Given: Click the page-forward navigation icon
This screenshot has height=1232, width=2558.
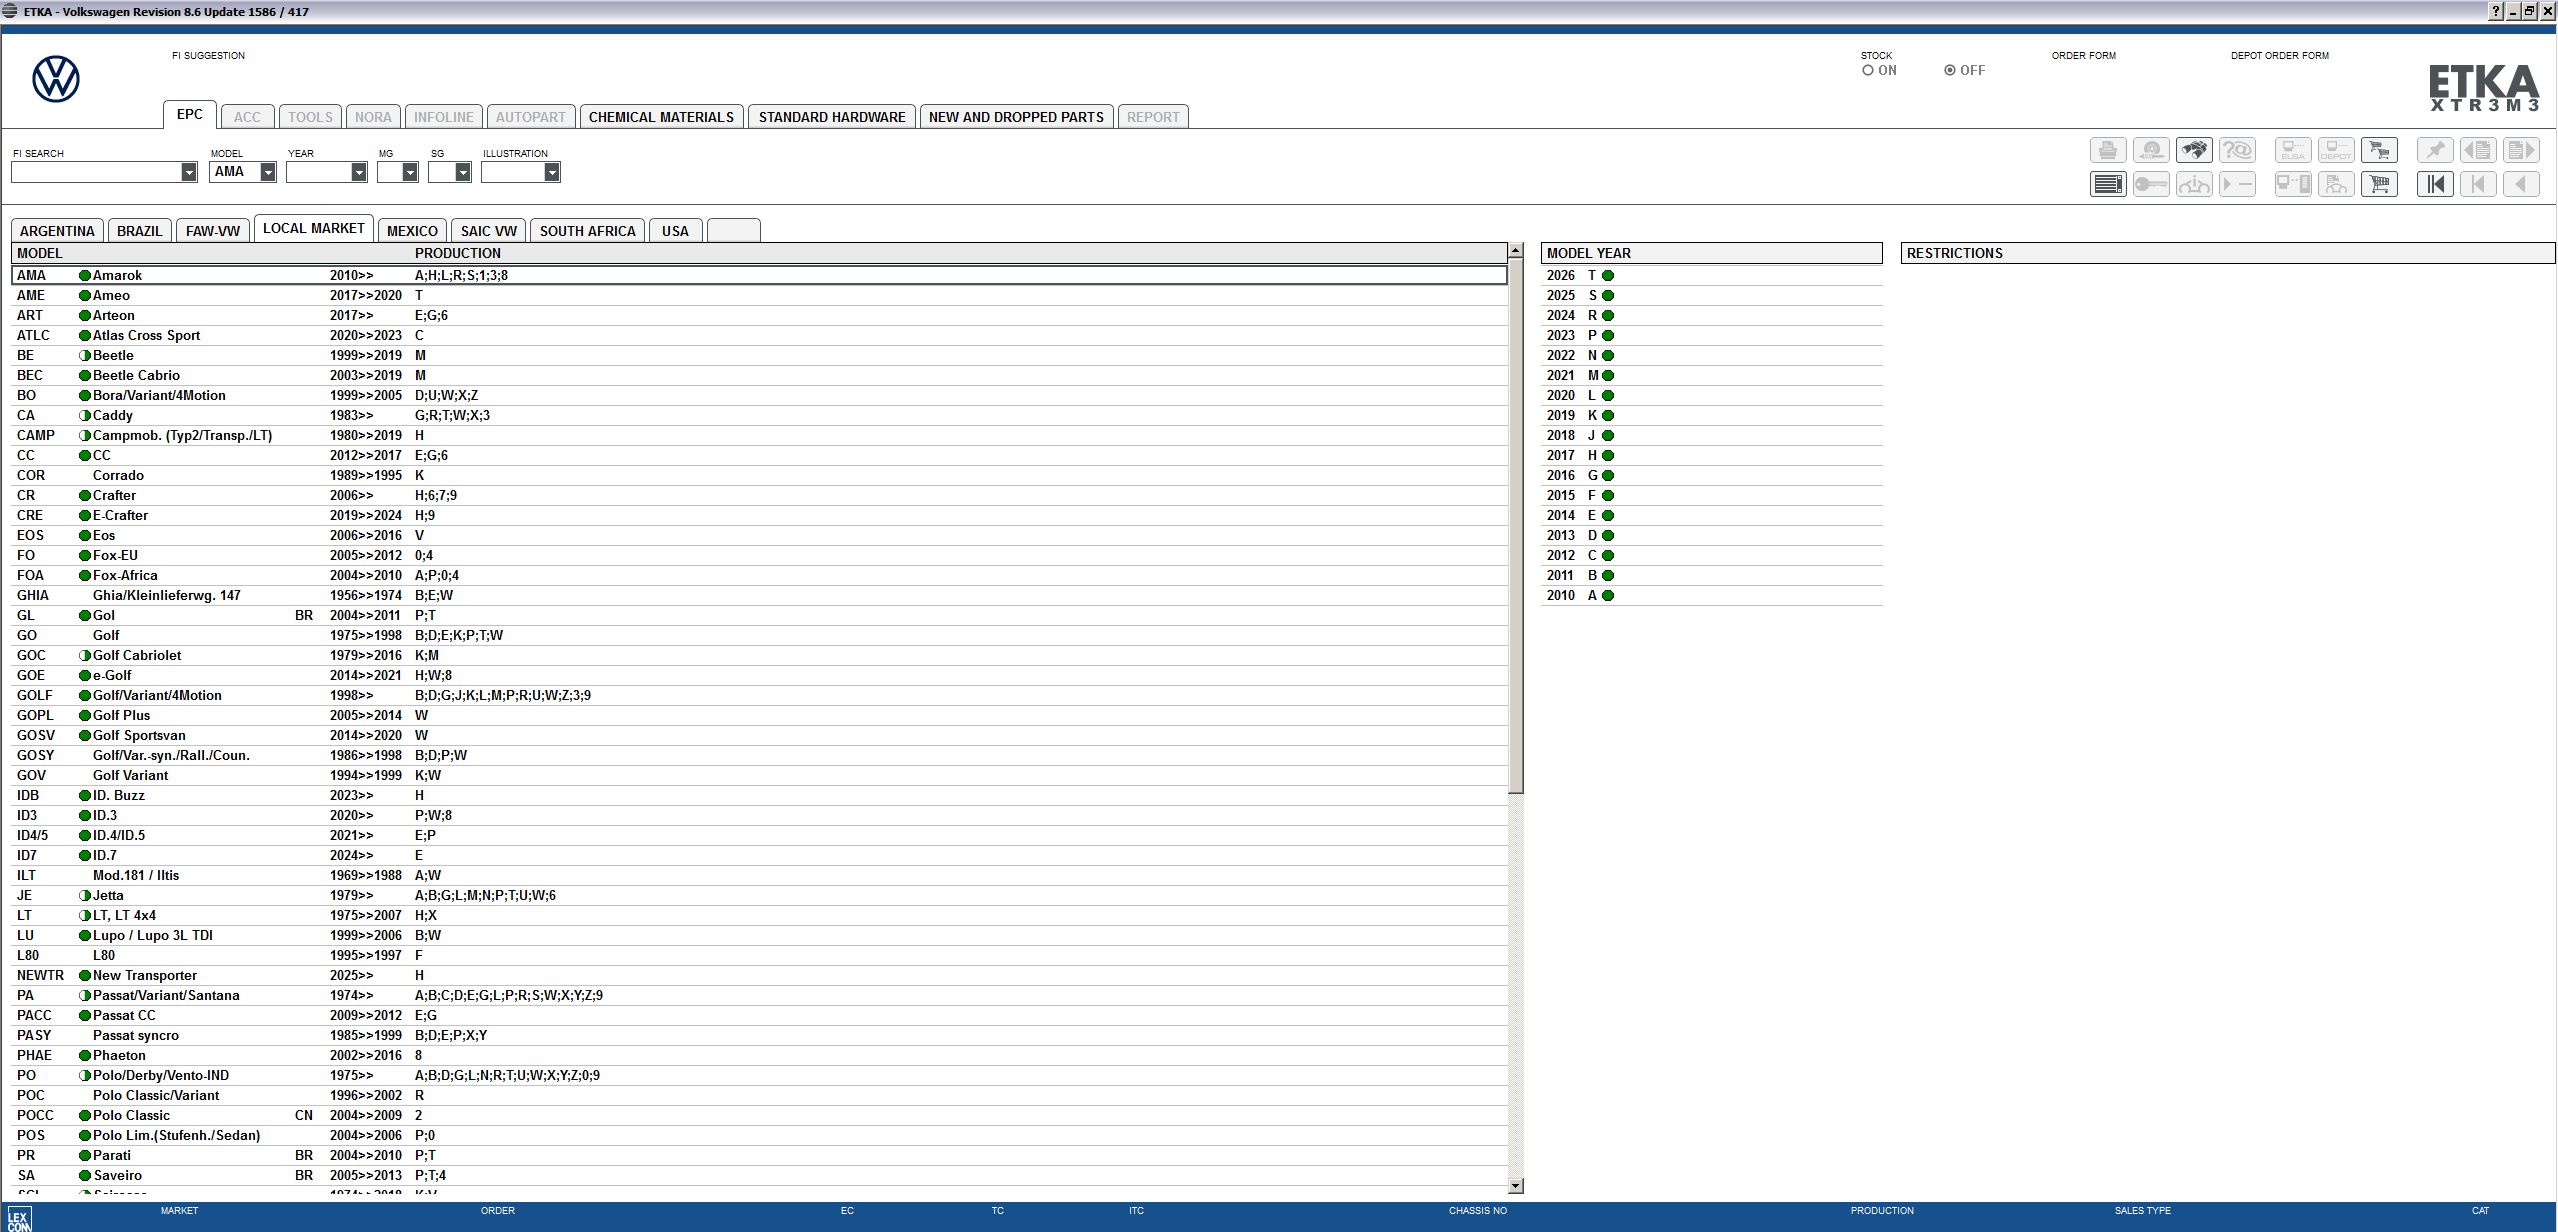Looking at the screenshot, I should [2522, 150].
